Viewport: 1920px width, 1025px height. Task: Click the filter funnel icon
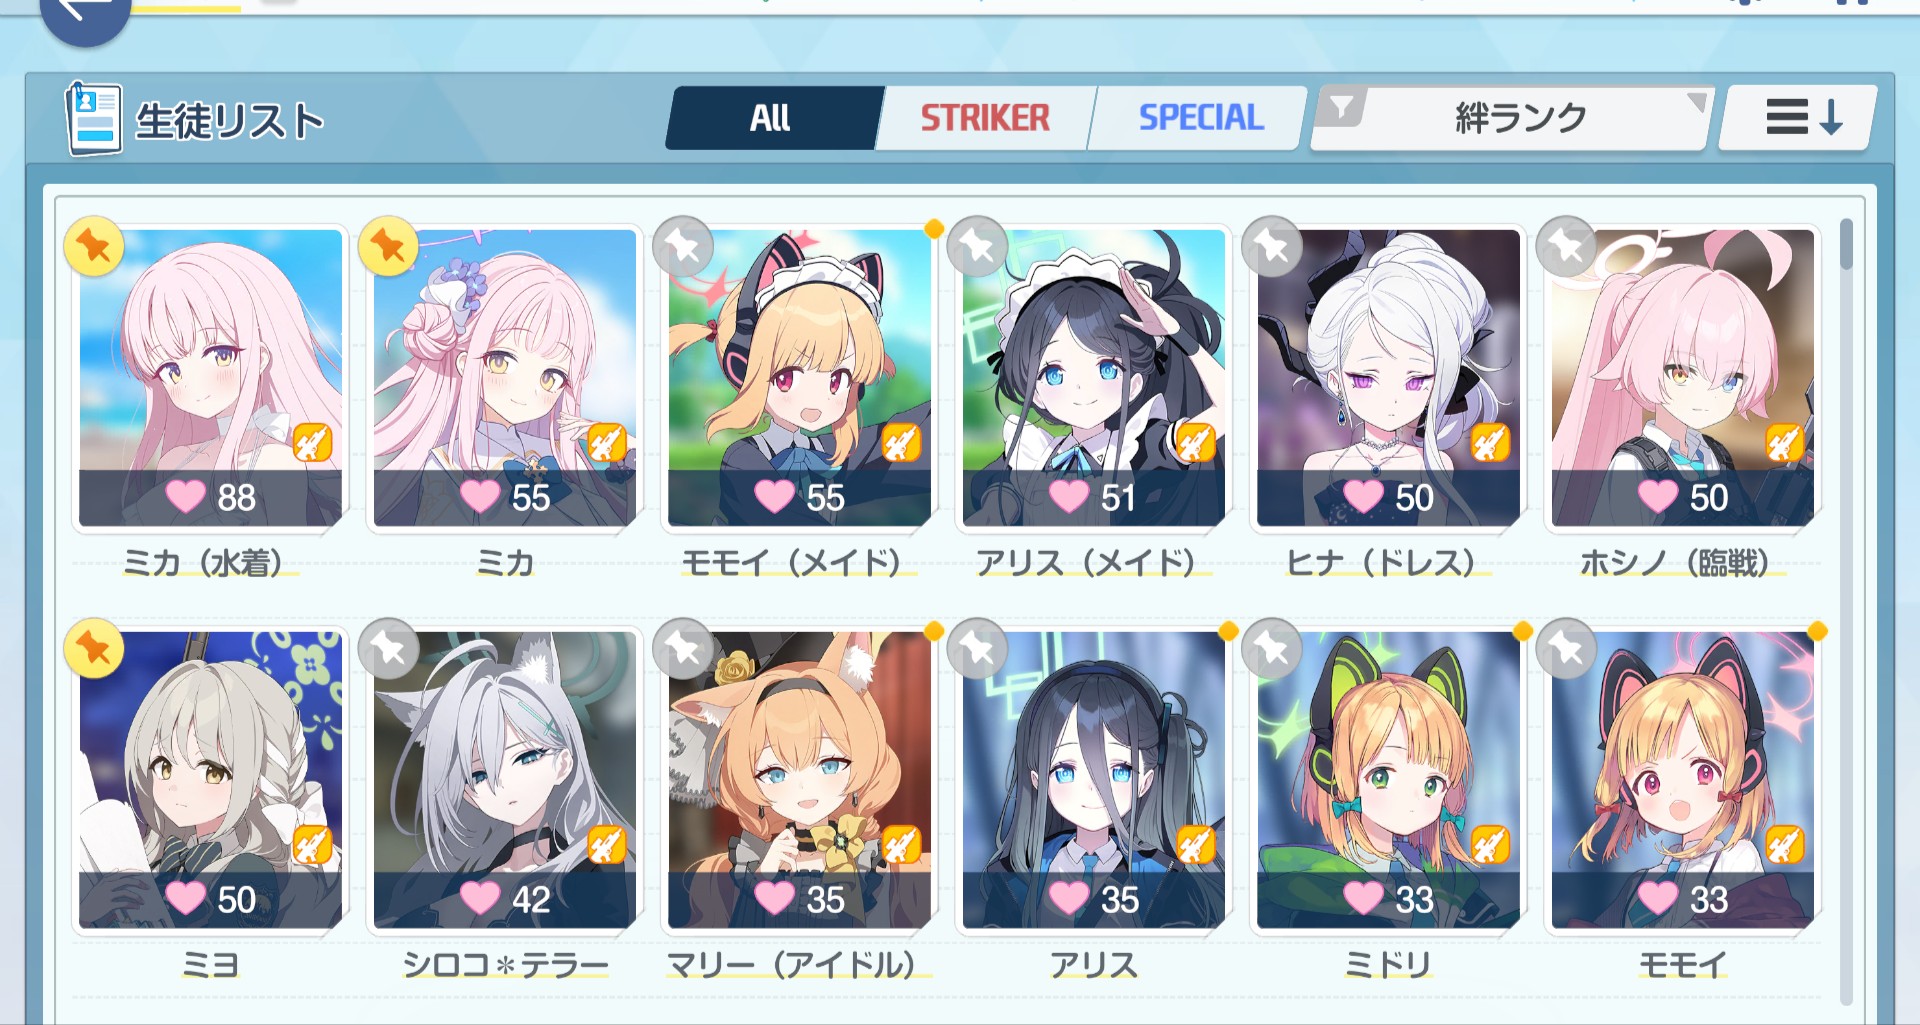(1342, 105)
